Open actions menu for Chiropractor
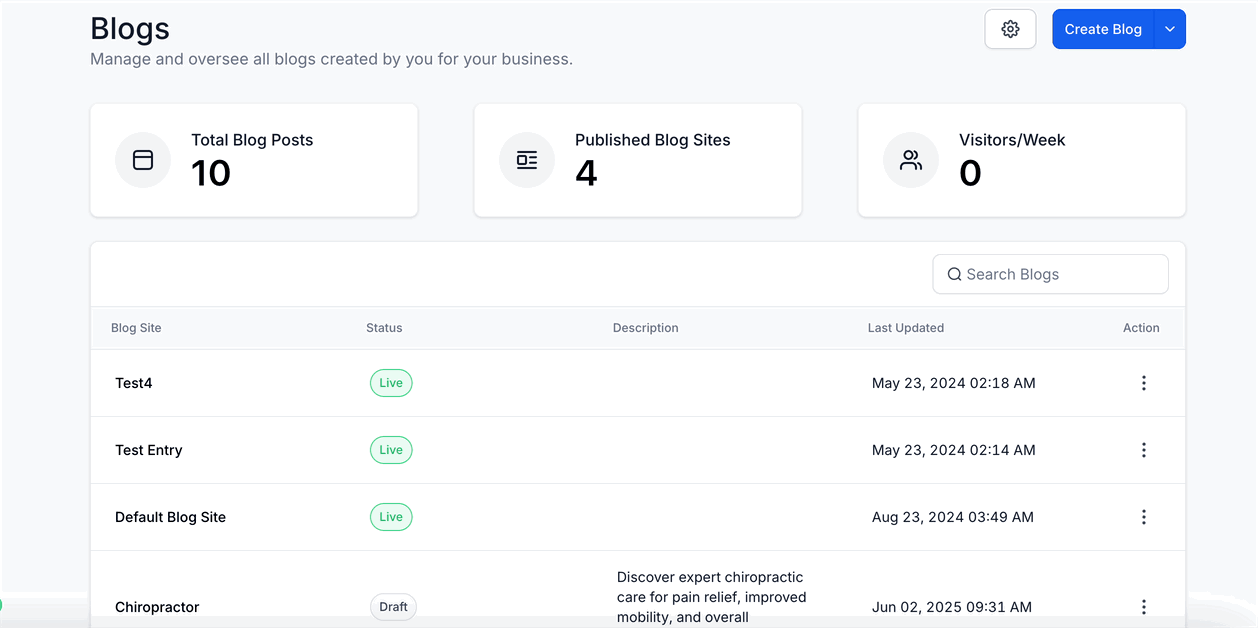 point(1144,607)
